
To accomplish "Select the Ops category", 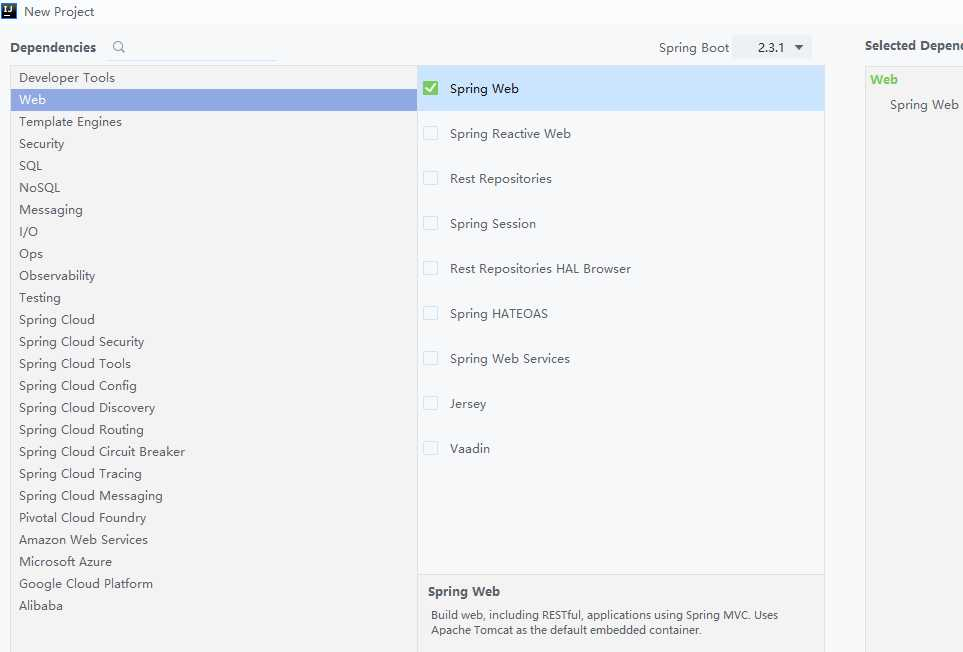I will pyautogui.click(x=214, y=254).
